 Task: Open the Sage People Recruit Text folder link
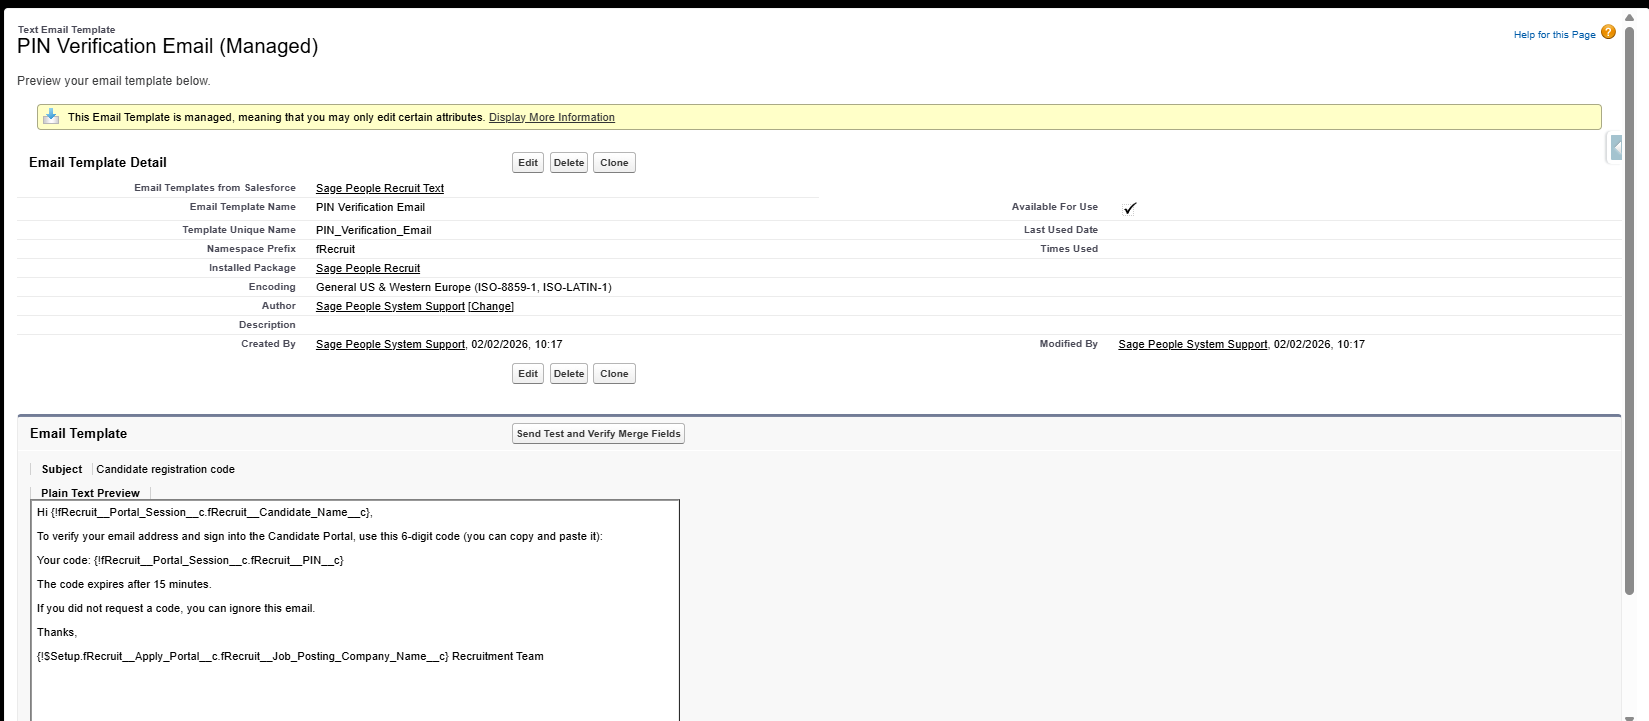click(379, 188)
